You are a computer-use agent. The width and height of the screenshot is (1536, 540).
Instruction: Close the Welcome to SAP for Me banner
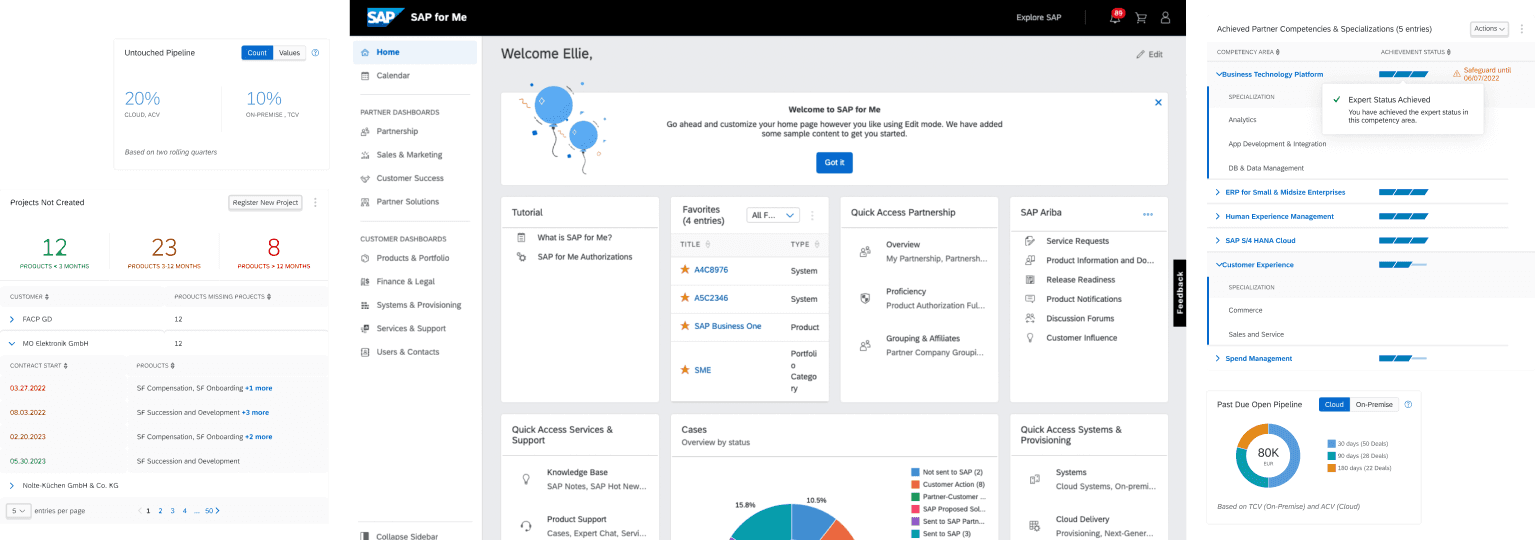[1158, 102]
